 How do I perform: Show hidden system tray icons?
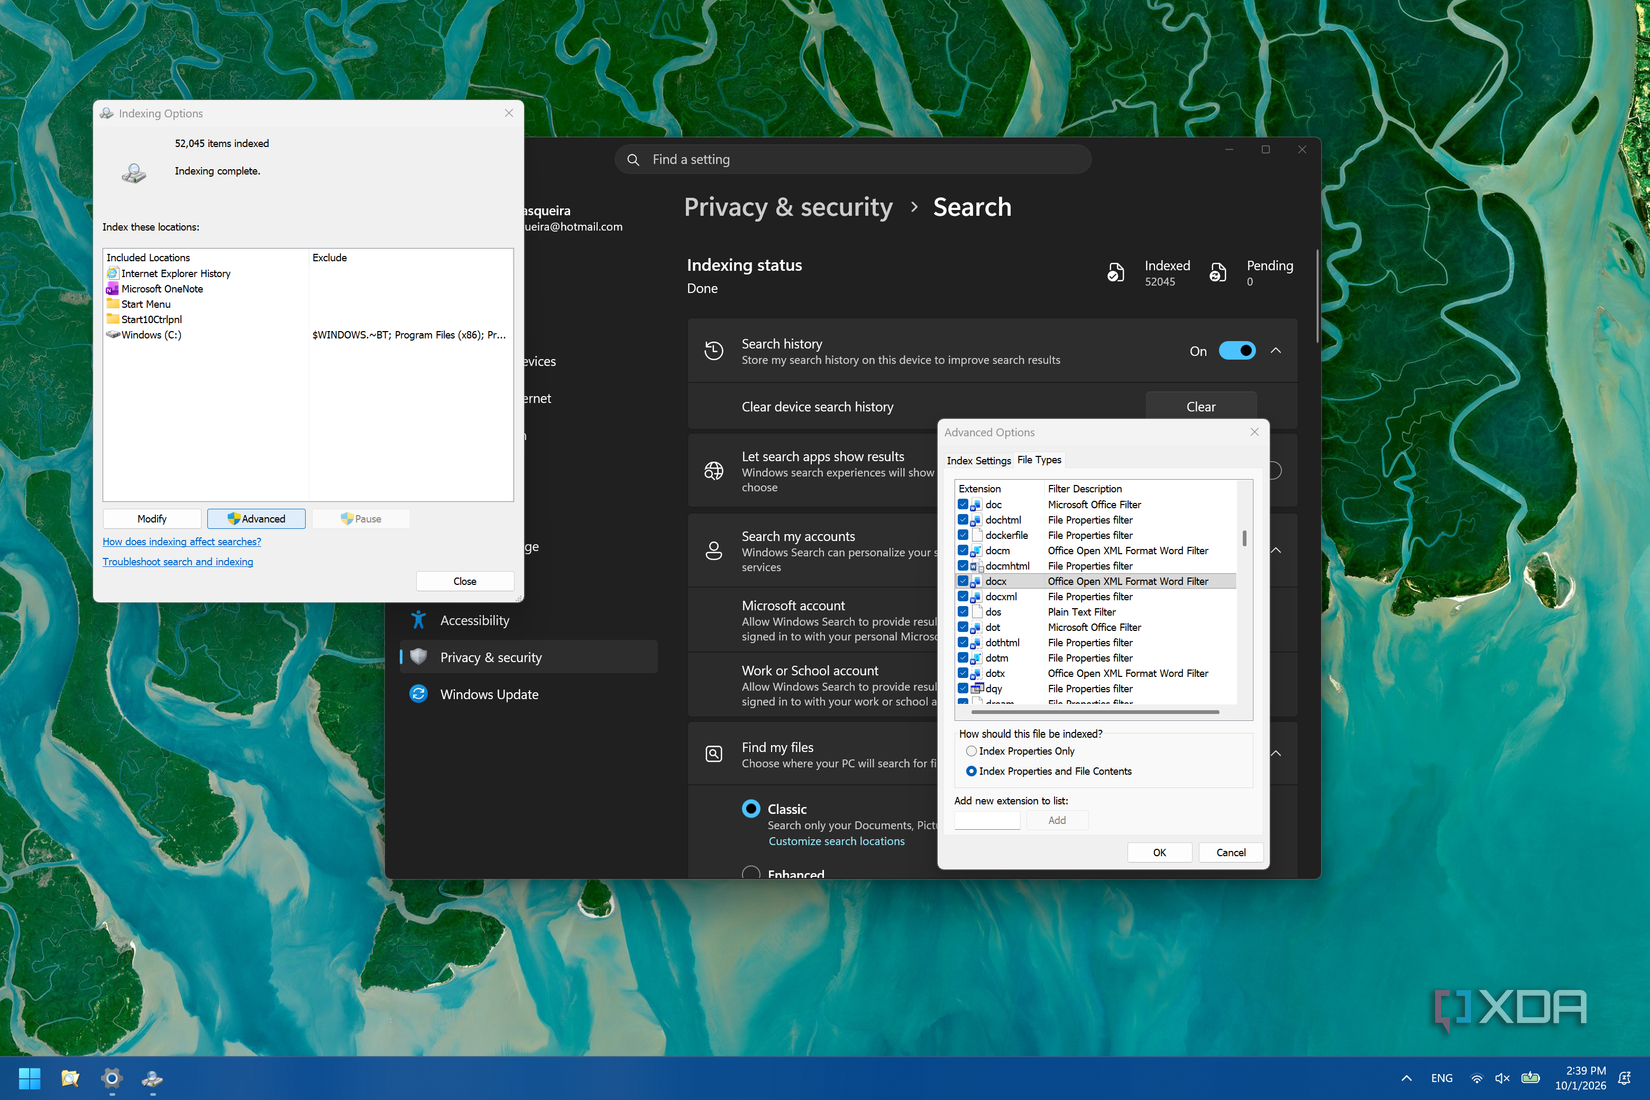(x=1407, y=1078)
